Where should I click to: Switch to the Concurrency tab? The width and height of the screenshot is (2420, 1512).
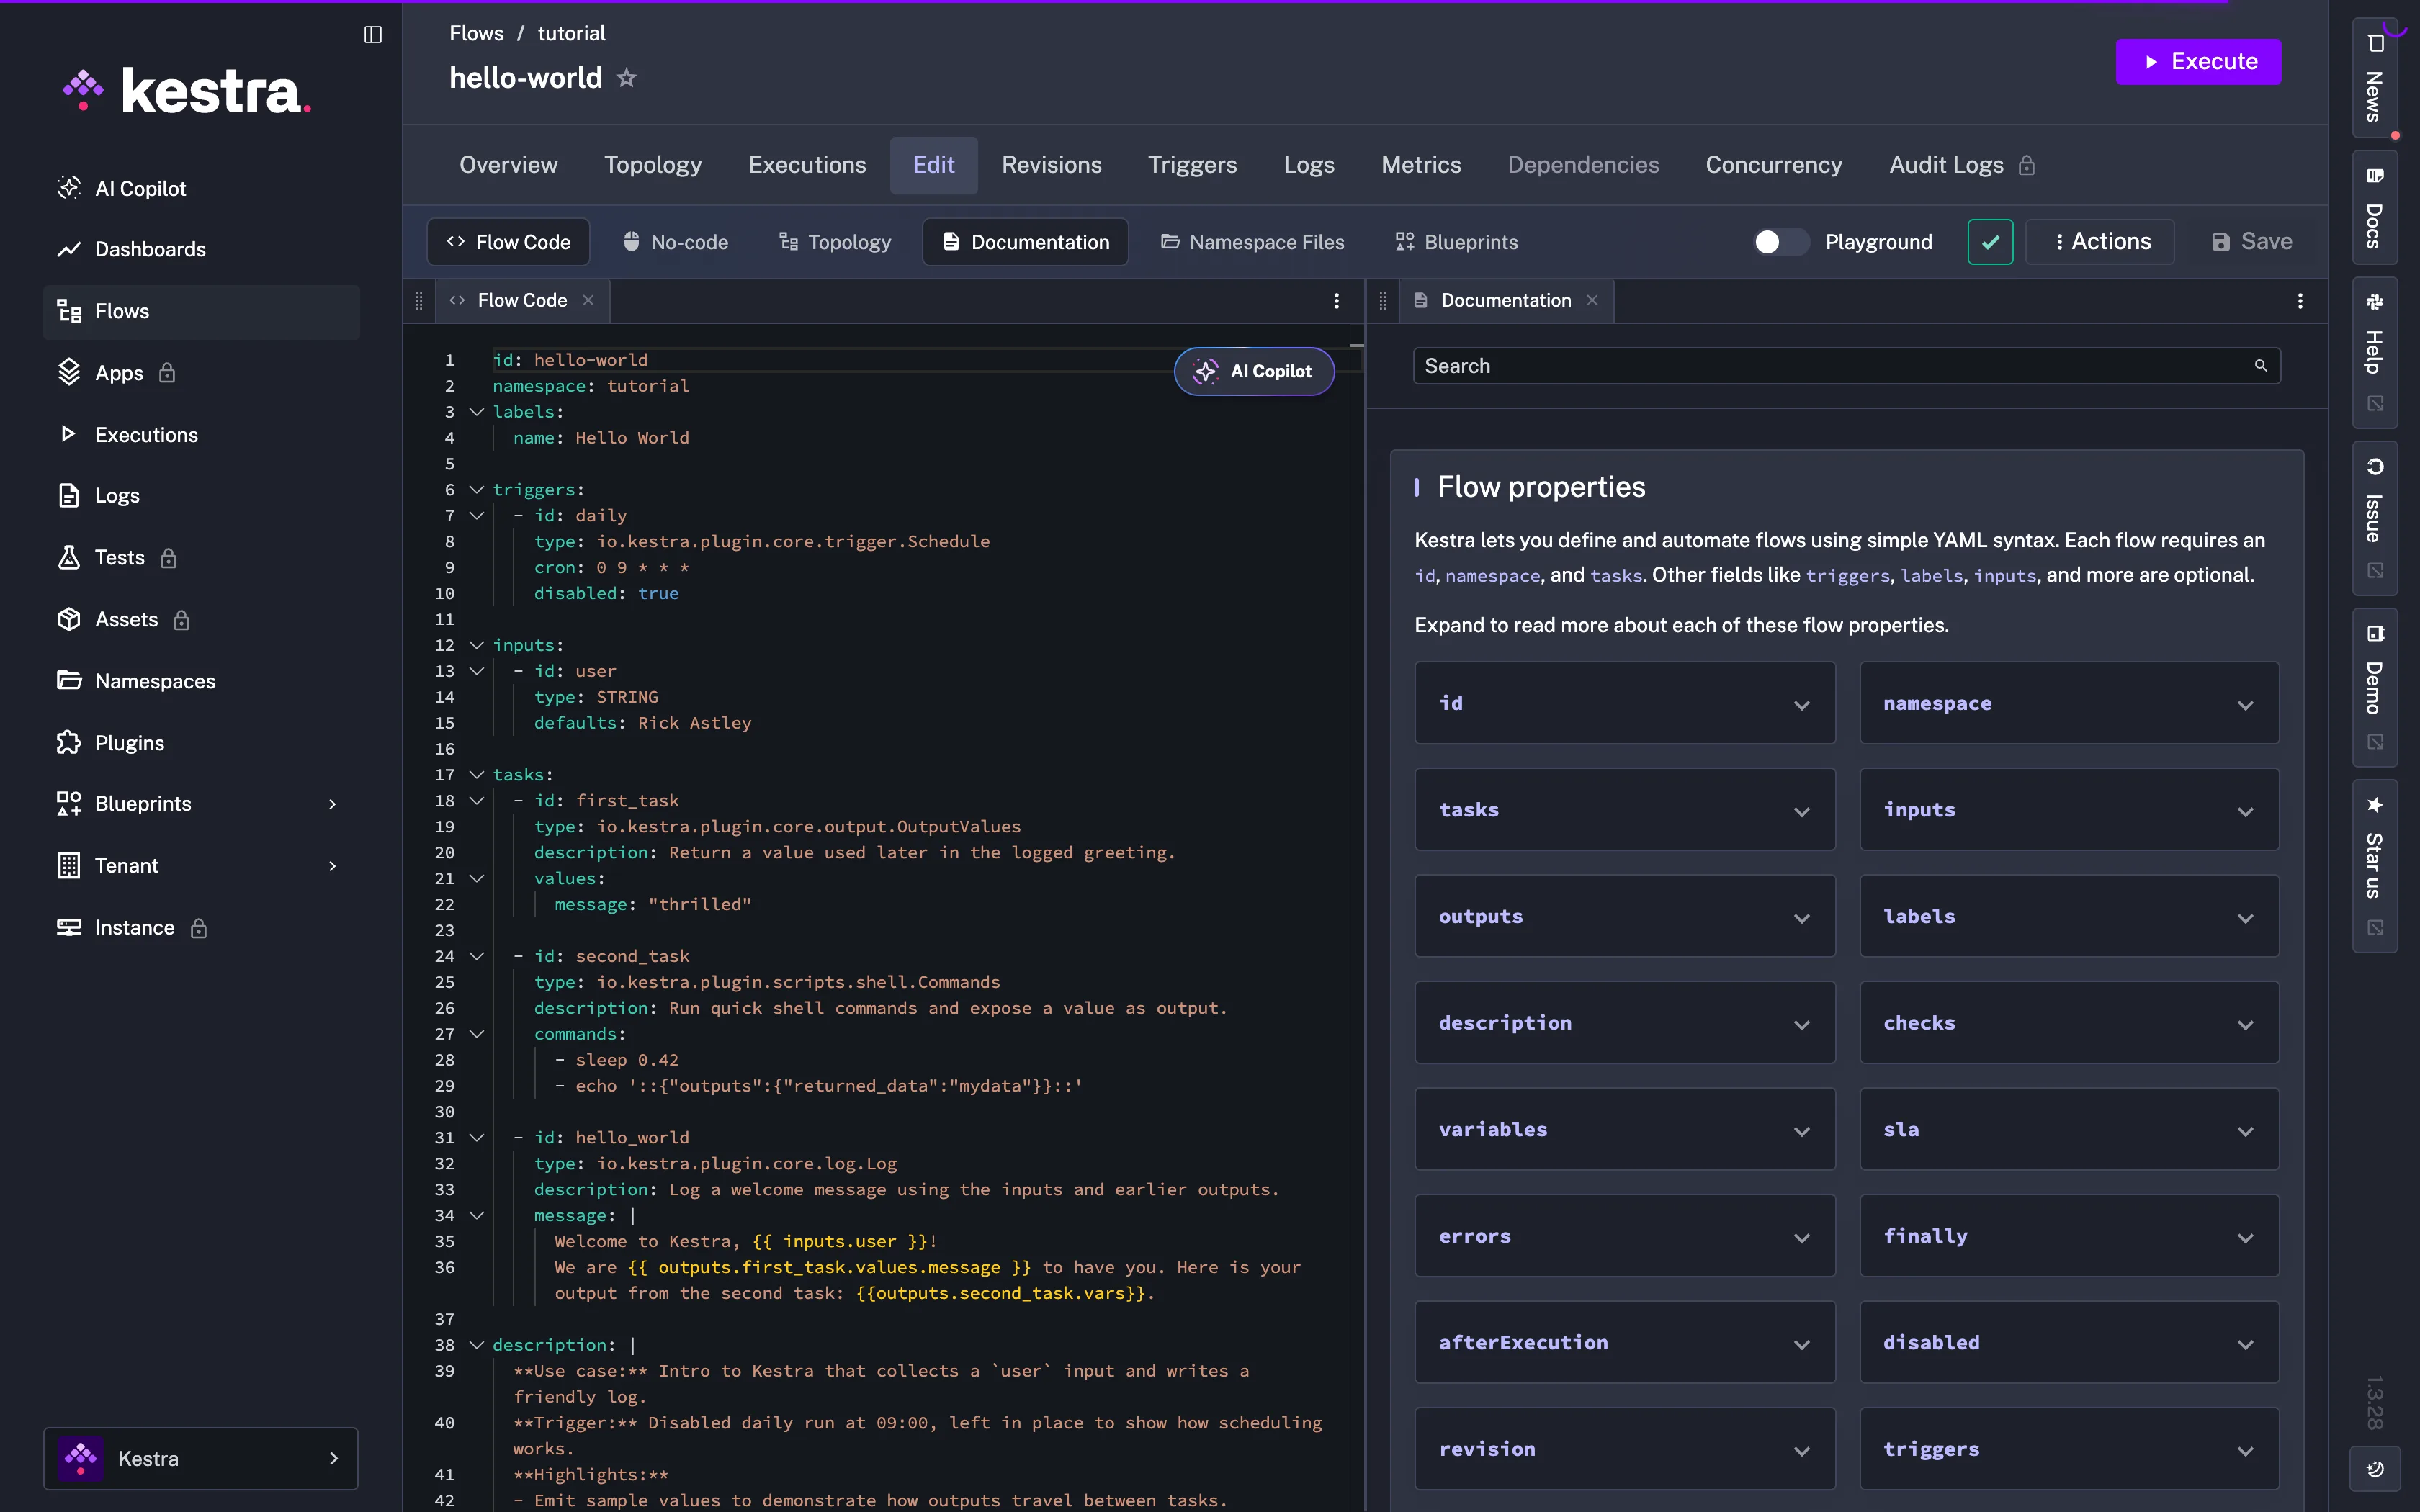[x=1773, y=165]
